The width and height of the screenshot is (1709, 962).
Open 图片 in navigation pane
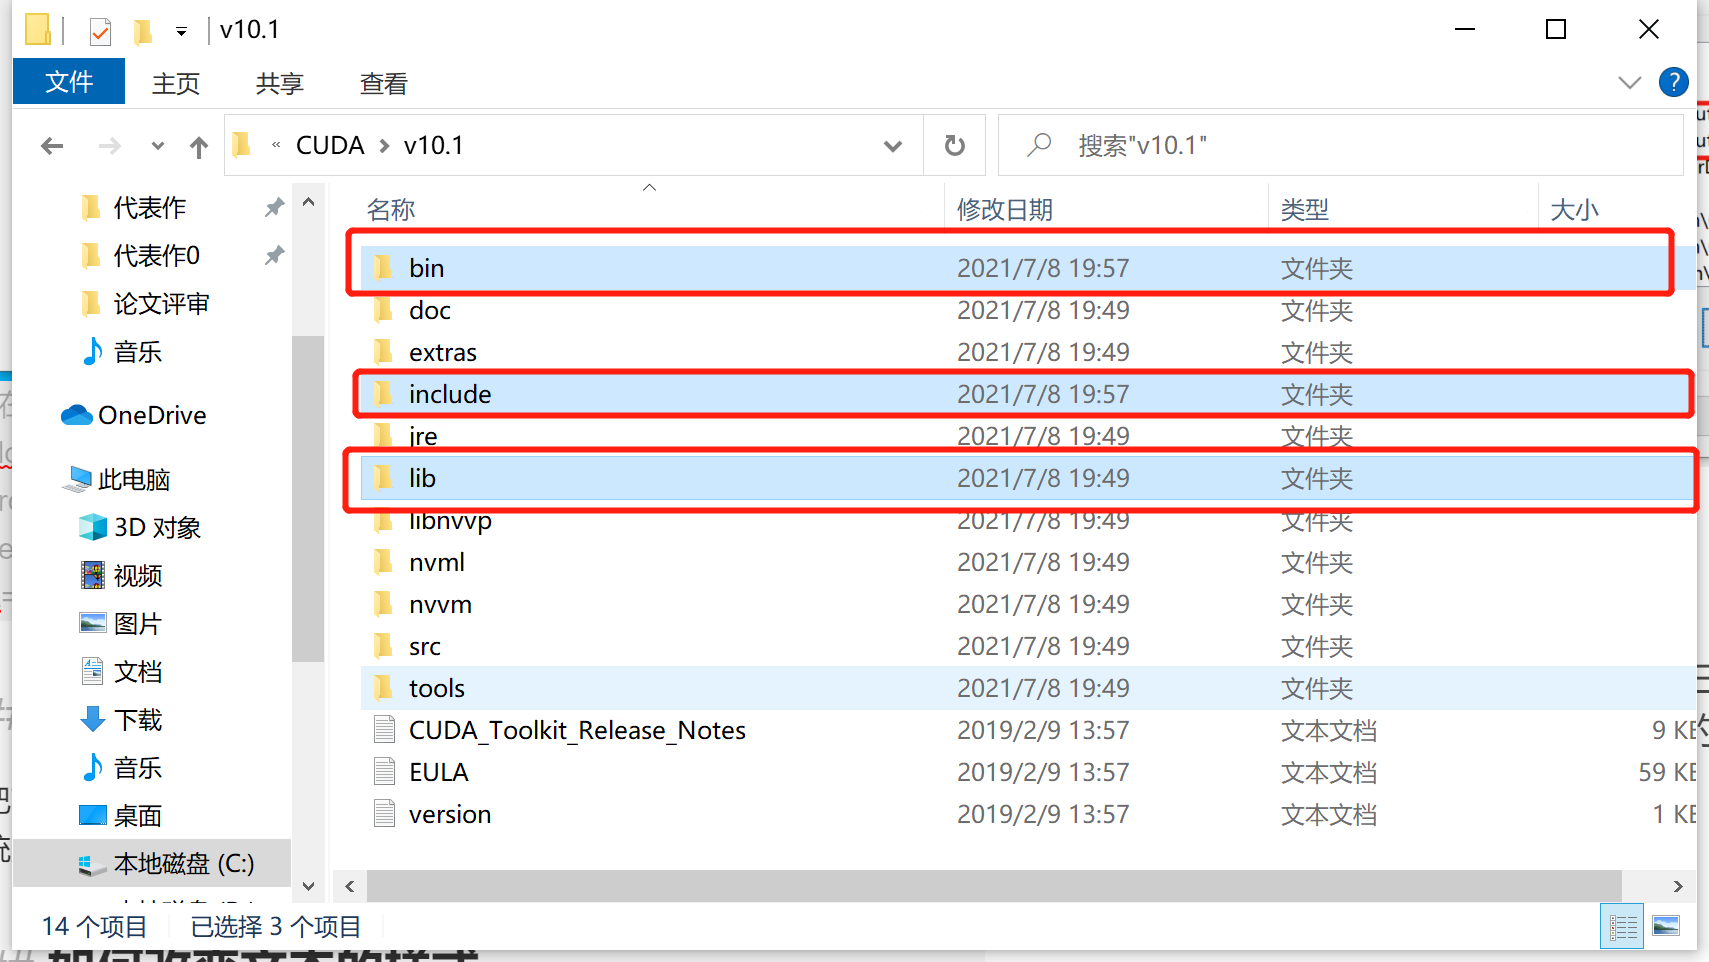point(137,623)
